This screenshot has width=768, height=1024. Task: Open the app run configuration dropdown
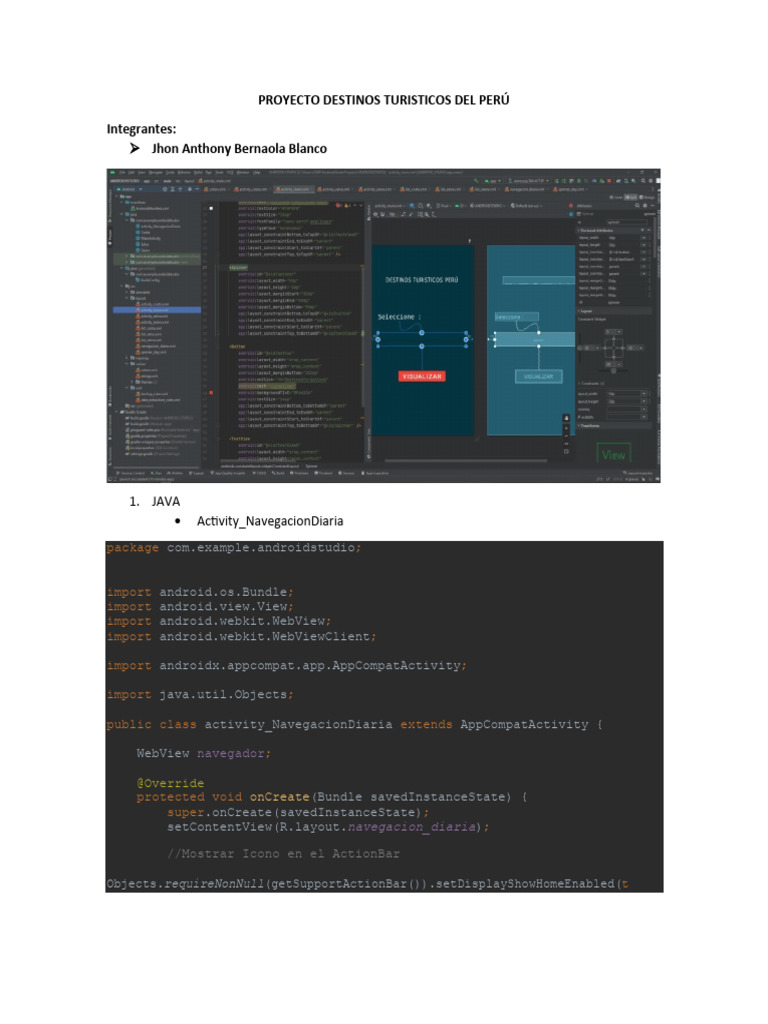(x=492, y=180)
